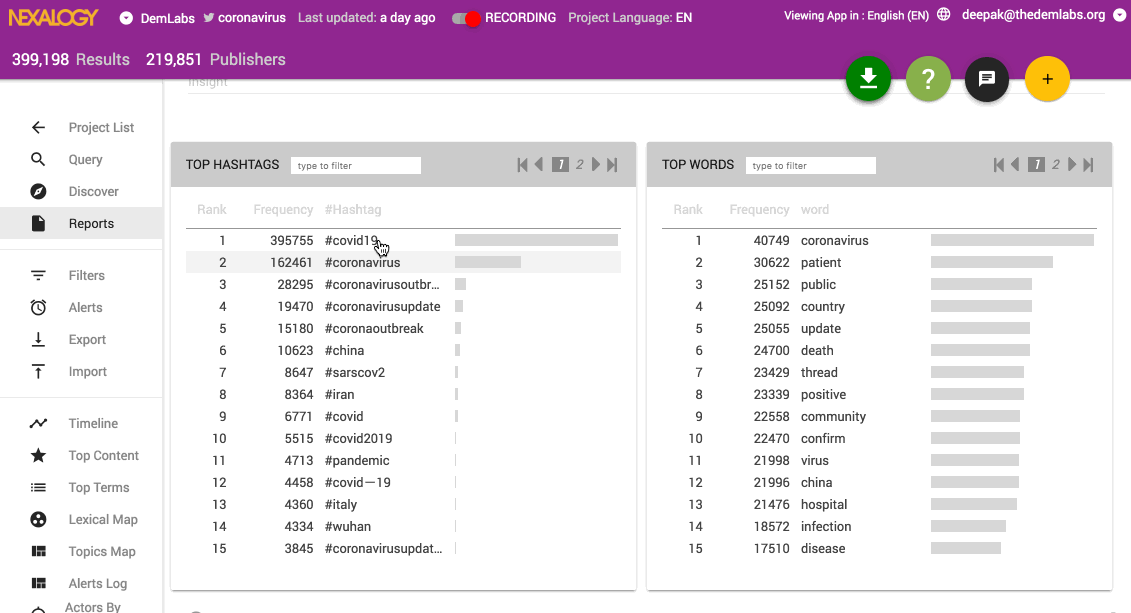This screenshot has width=1131, height=613.
Task: Select the Reports menu item
Action: tap(81, 223)
